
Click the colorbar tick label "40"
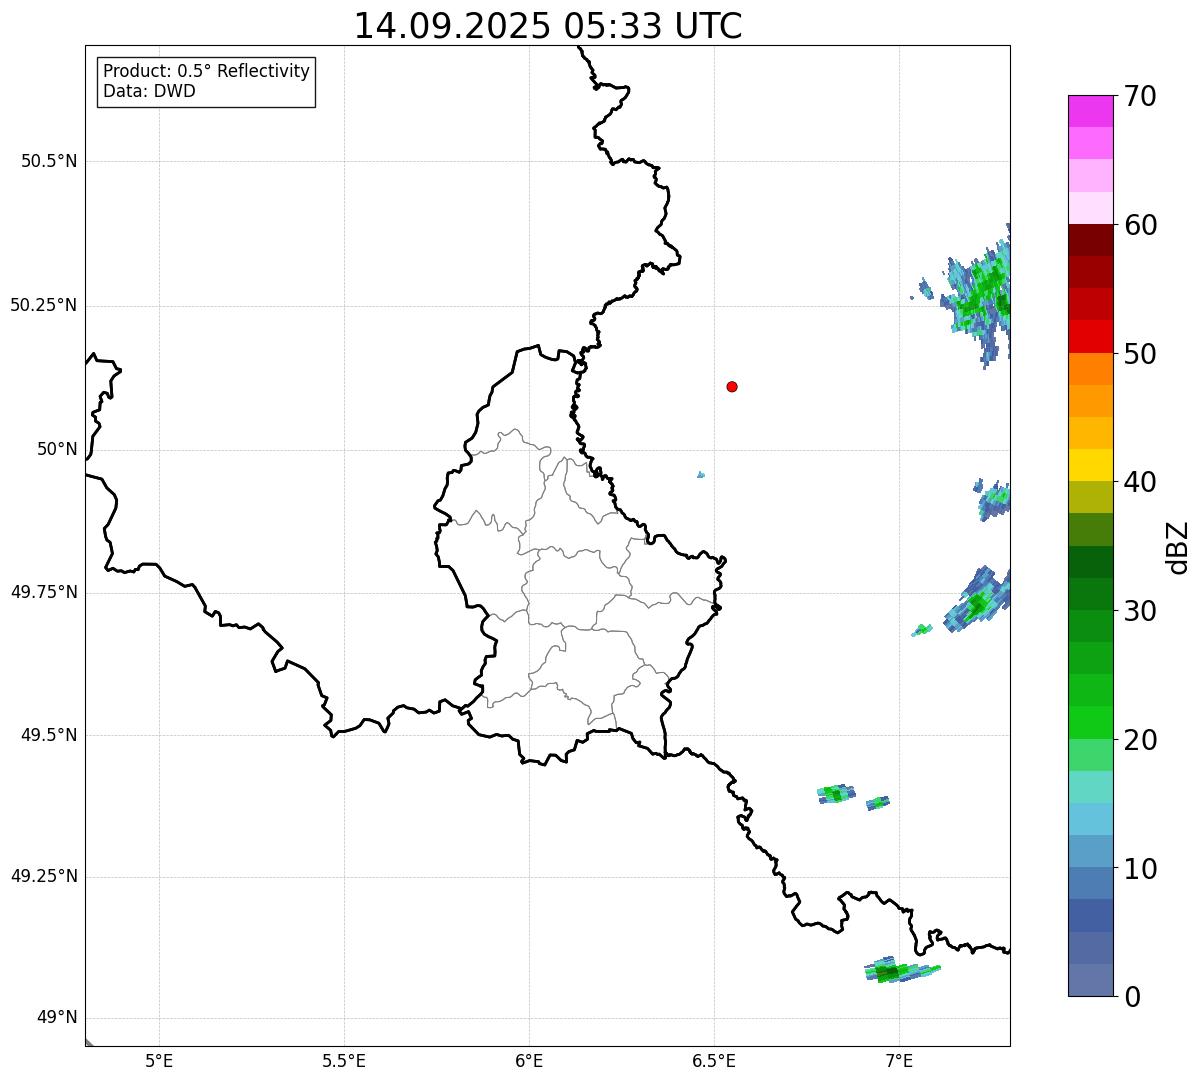coord(1140,482)
